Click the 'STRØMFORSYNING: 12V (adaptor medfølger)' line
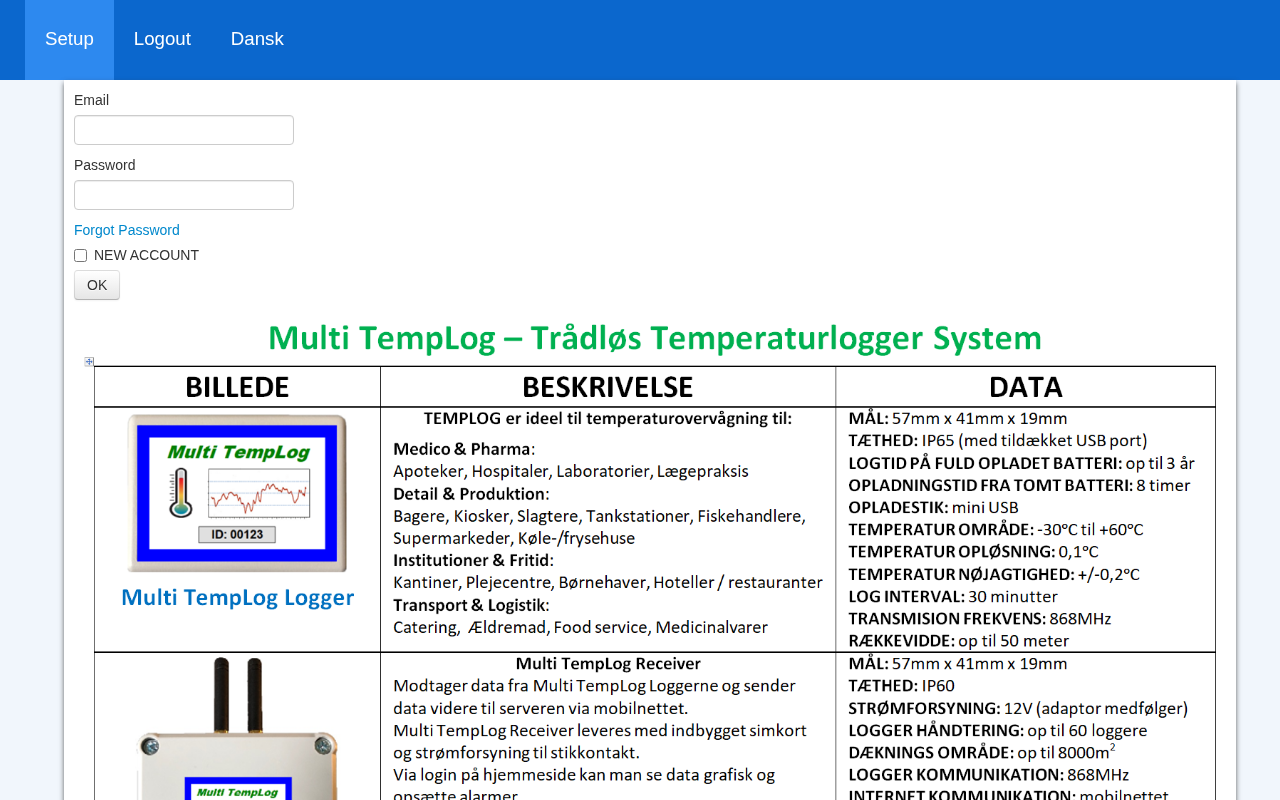1280x800 pixels. coord(1018,709)
